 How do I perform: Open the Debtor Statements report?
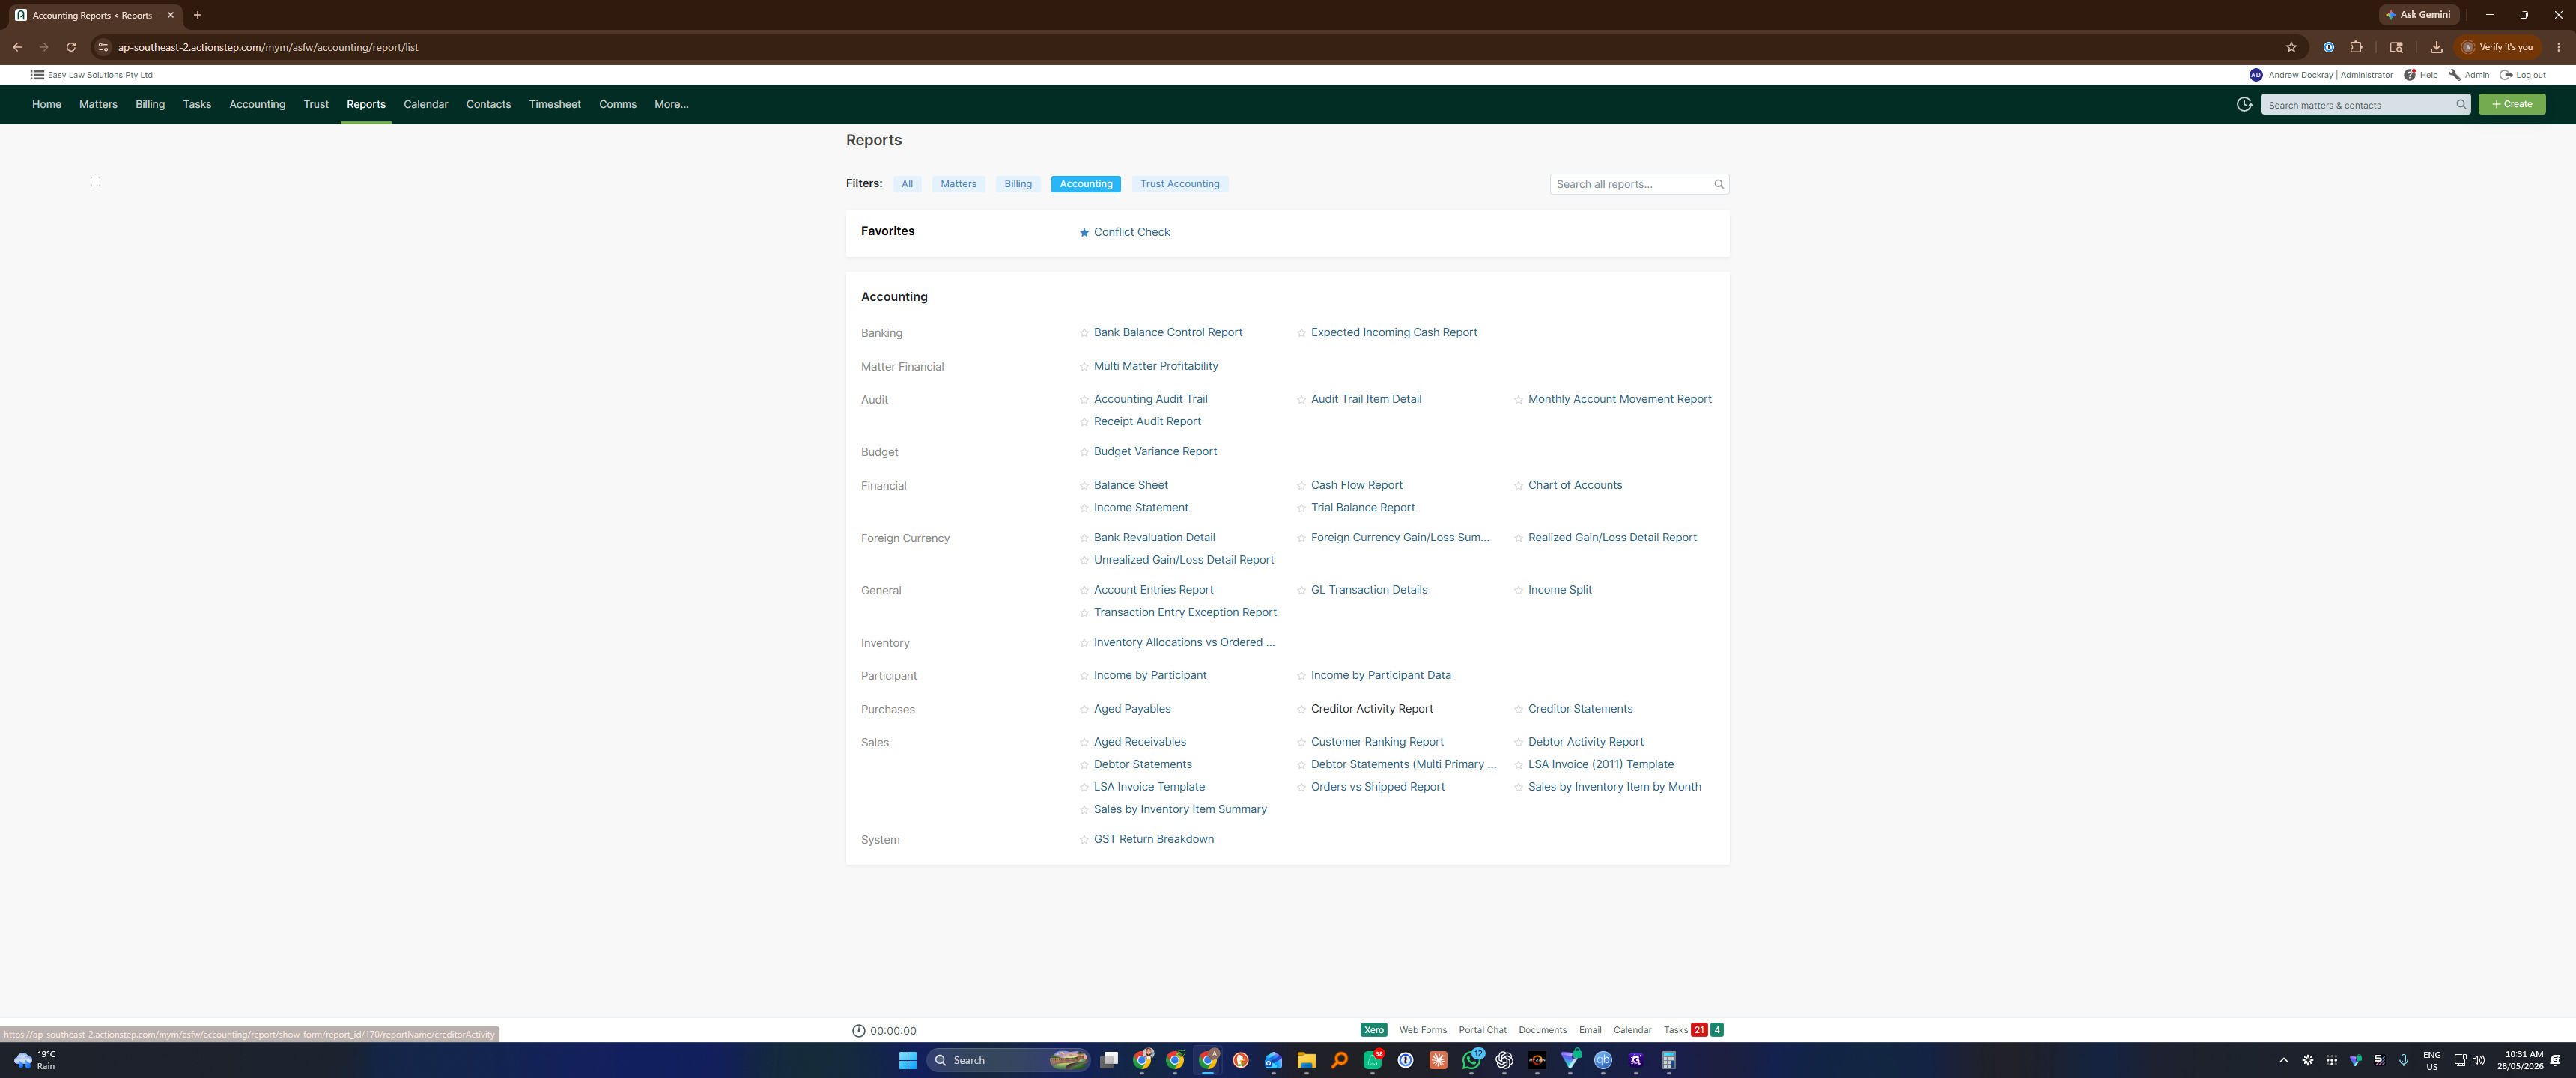click(1142, 764)
